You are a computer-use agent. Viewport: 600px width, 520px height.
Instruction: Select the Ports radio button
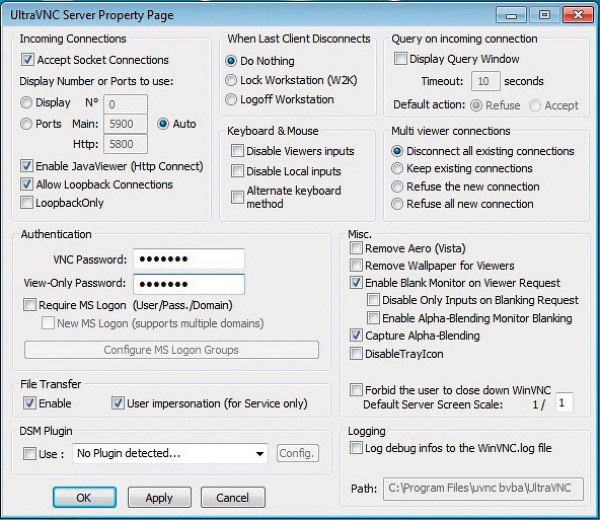pyautogui.click(x=26, y=124)
